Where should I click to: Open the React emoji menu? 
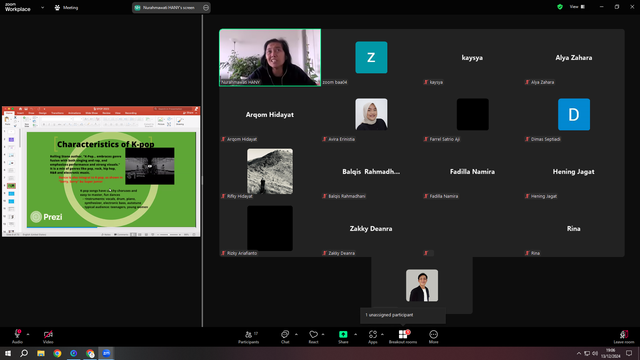tap(313, 336)
